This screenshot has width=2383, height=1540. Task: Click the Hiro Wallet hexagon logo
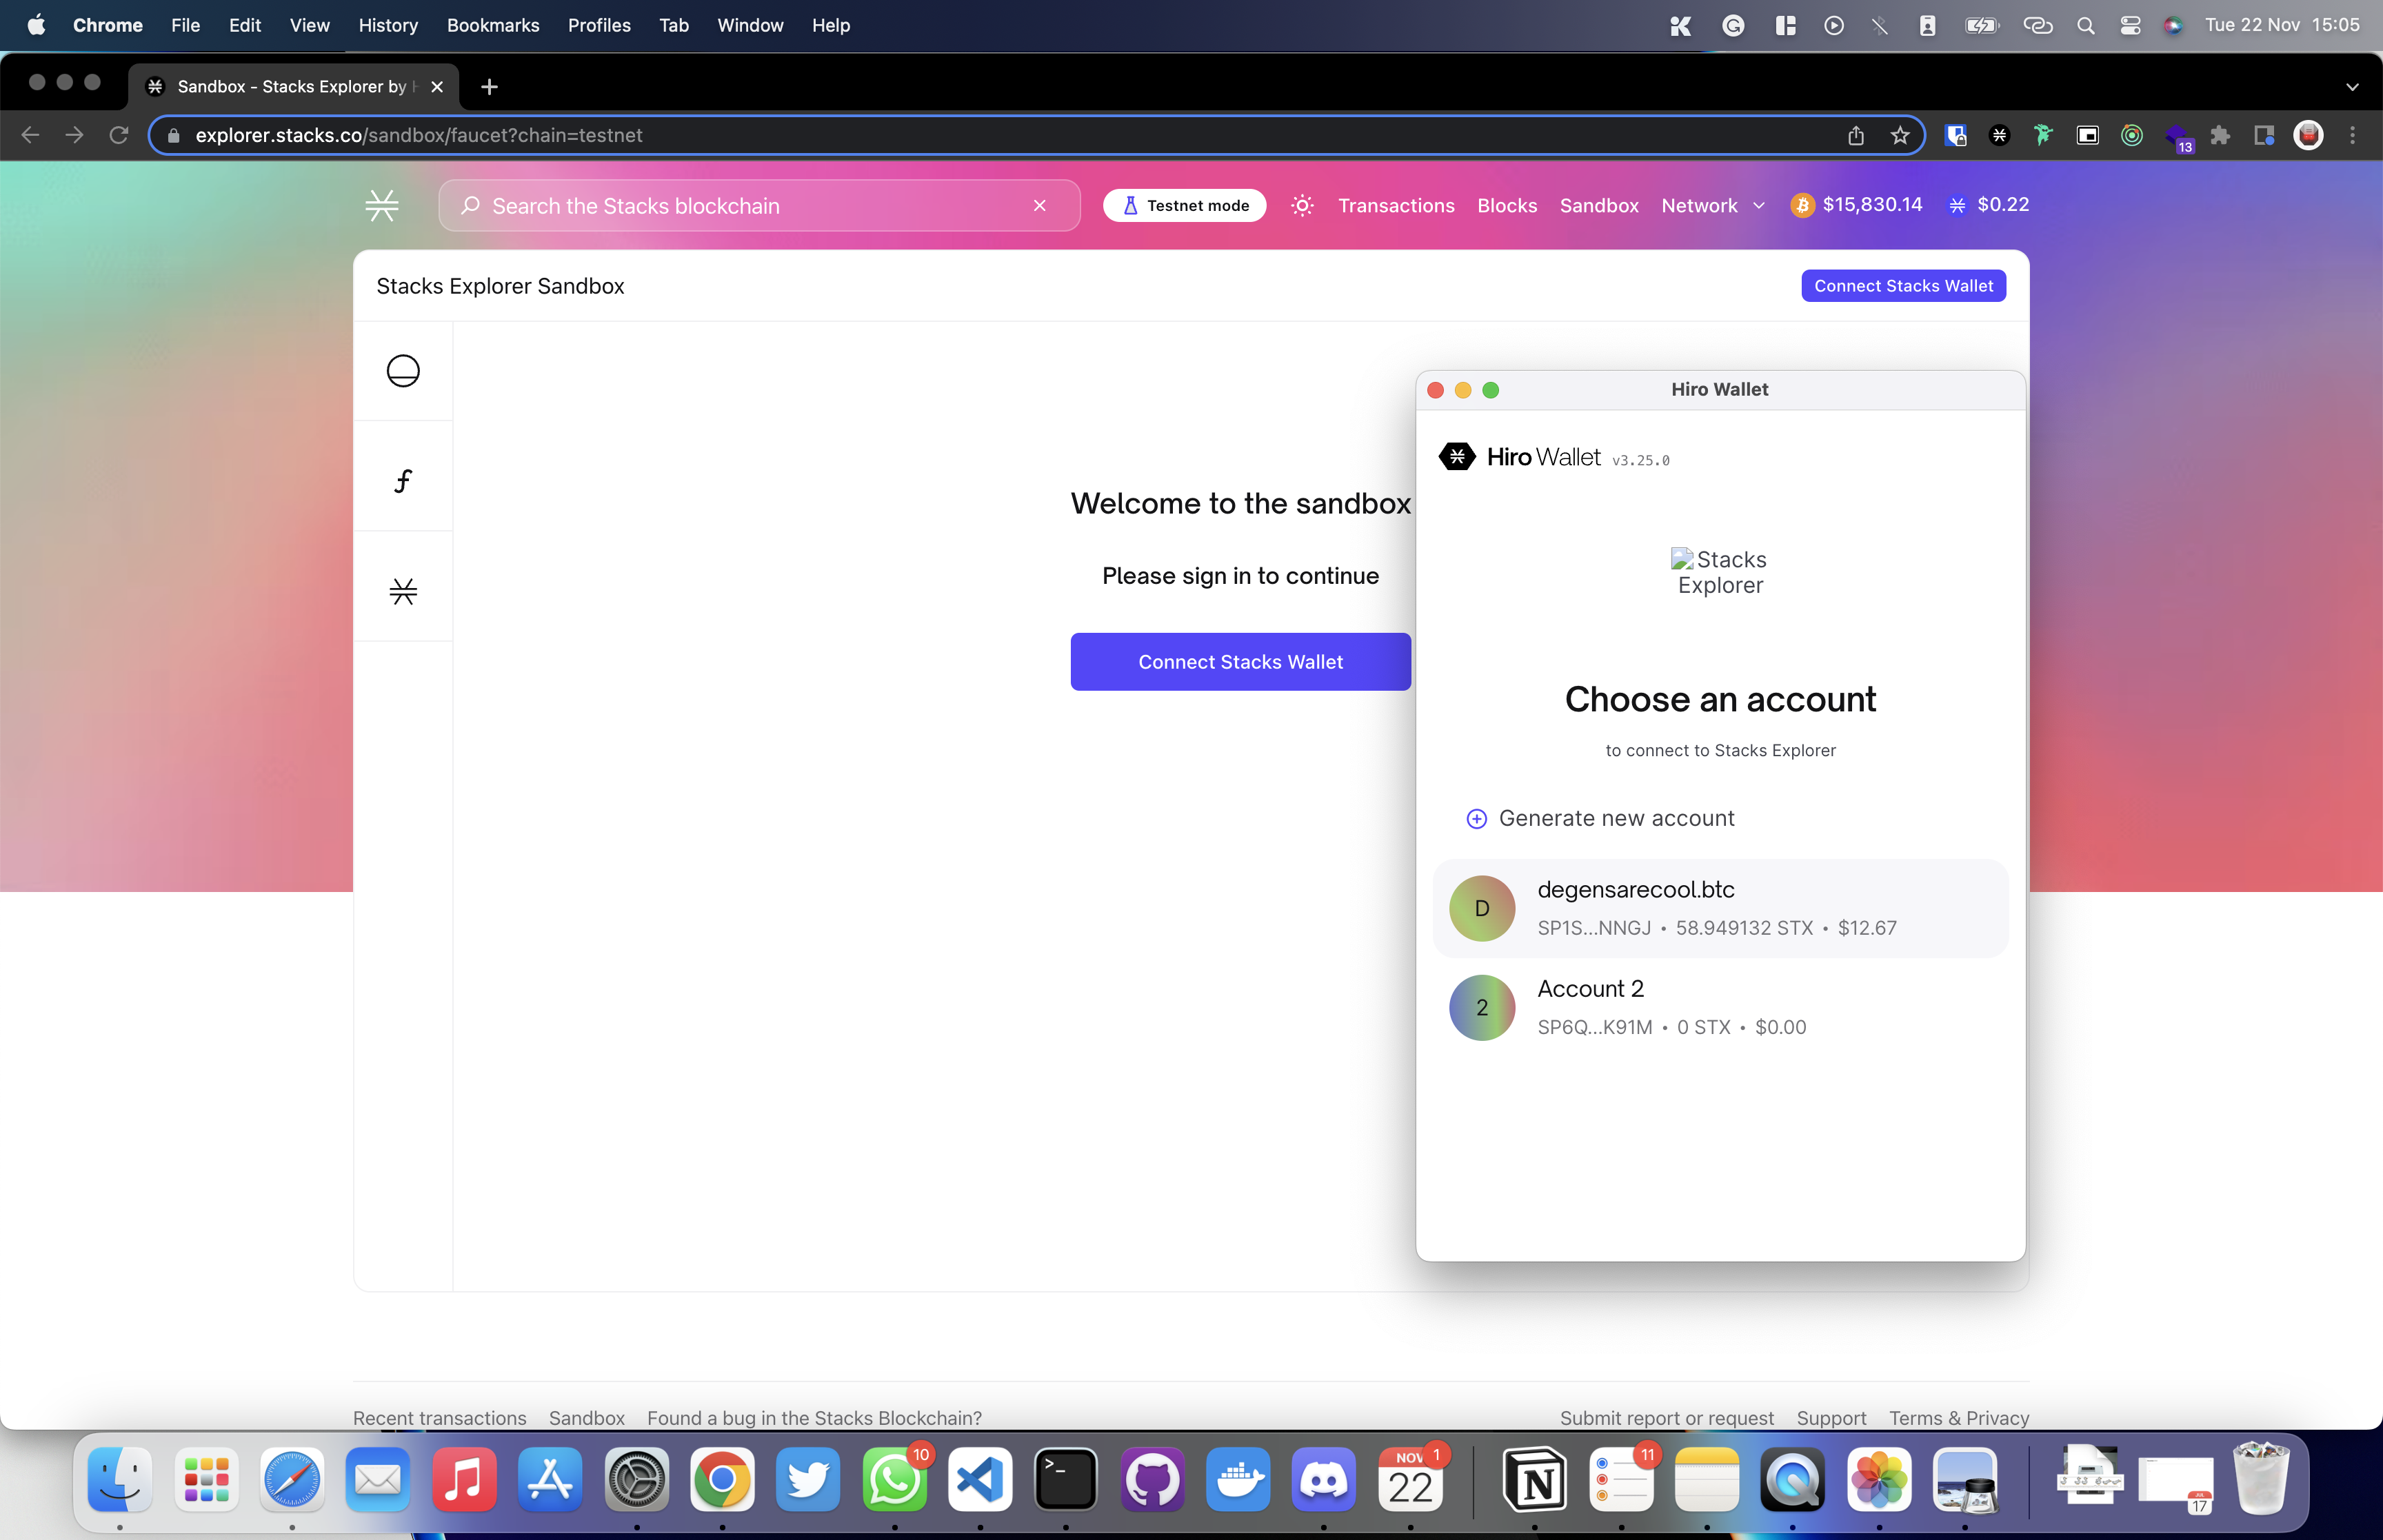click(x=1456, y=457)
